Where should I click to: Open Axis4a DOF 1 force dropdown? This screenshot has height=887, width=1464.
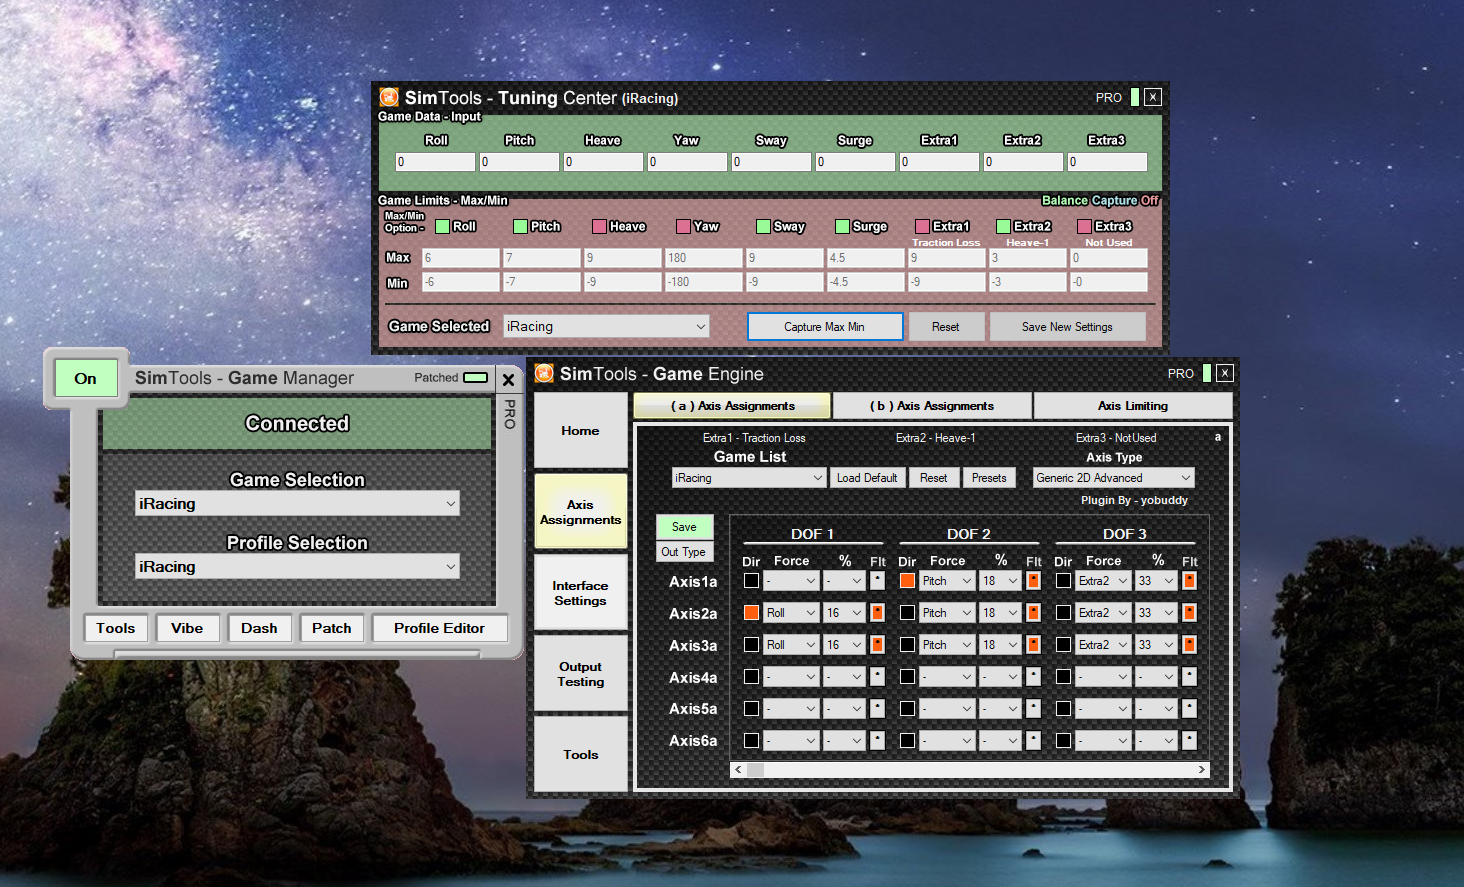point(792,676)
